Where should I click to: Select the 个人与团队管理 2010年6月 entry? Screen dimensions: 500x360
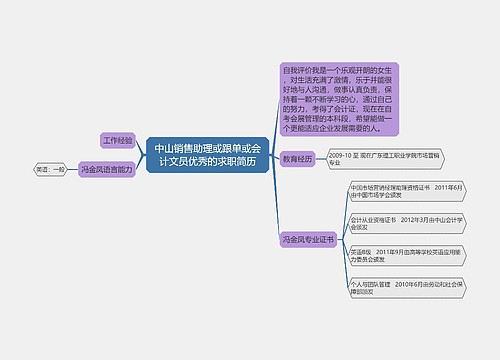tap(407, 288)
